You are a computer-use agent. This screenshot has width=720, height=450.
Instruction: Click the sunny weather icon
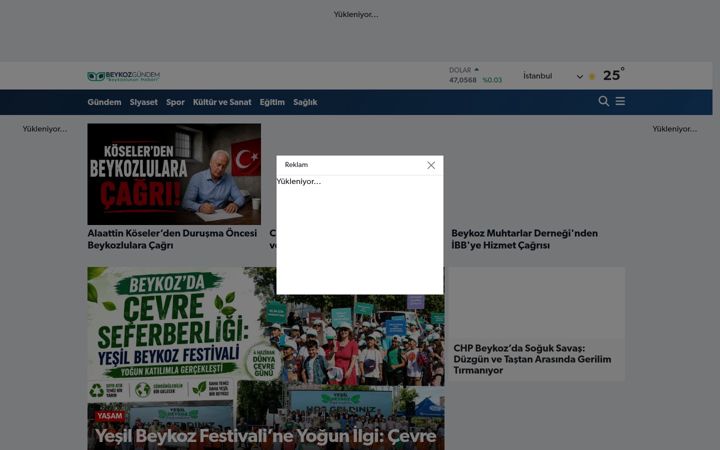tap(592, 76)
